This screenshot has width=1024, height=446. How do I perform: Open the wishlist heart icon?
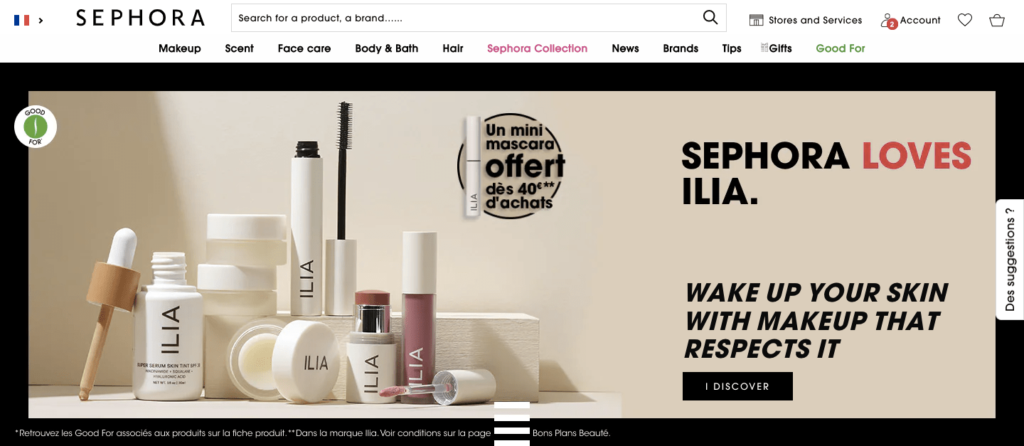[965, 20]
